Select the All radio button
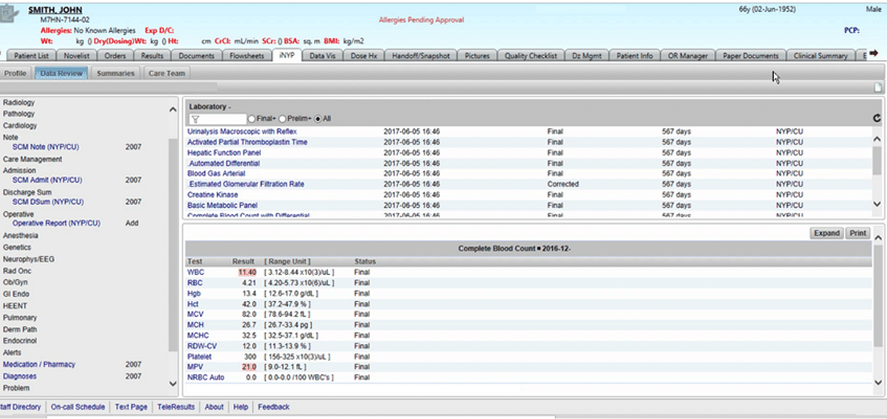Viewport: 887px width, 419px height. (x=318, y=119)
